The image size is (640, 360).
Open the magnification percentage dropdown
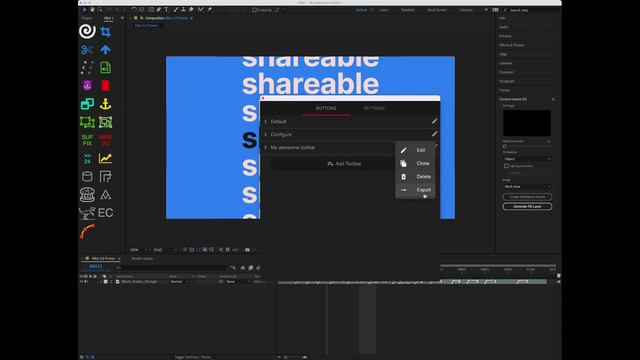click(138, 250)
